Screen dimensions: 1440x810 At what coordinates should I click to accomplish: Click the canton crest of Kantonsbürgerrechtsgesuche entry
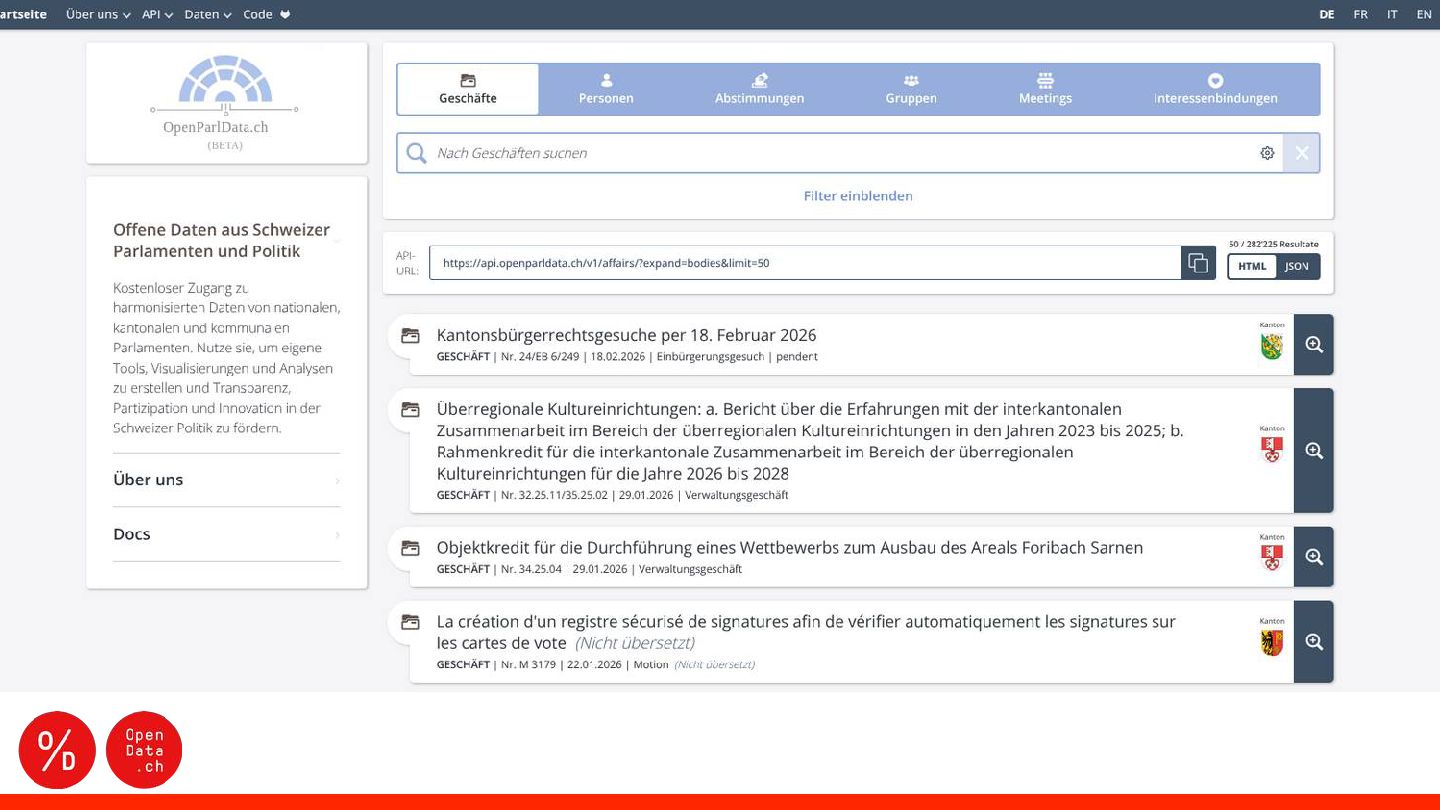point(1271,346)
